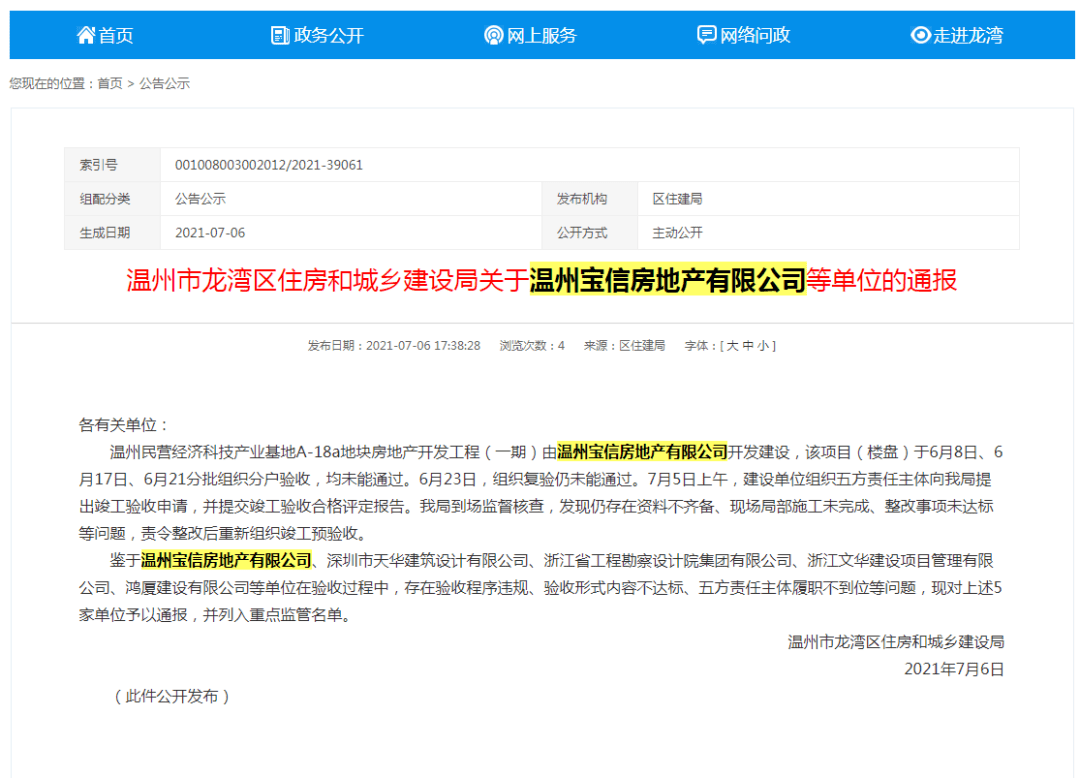This screenshot has width=1080, height=778.
Task: Set font size to 中
Action: 747,346
